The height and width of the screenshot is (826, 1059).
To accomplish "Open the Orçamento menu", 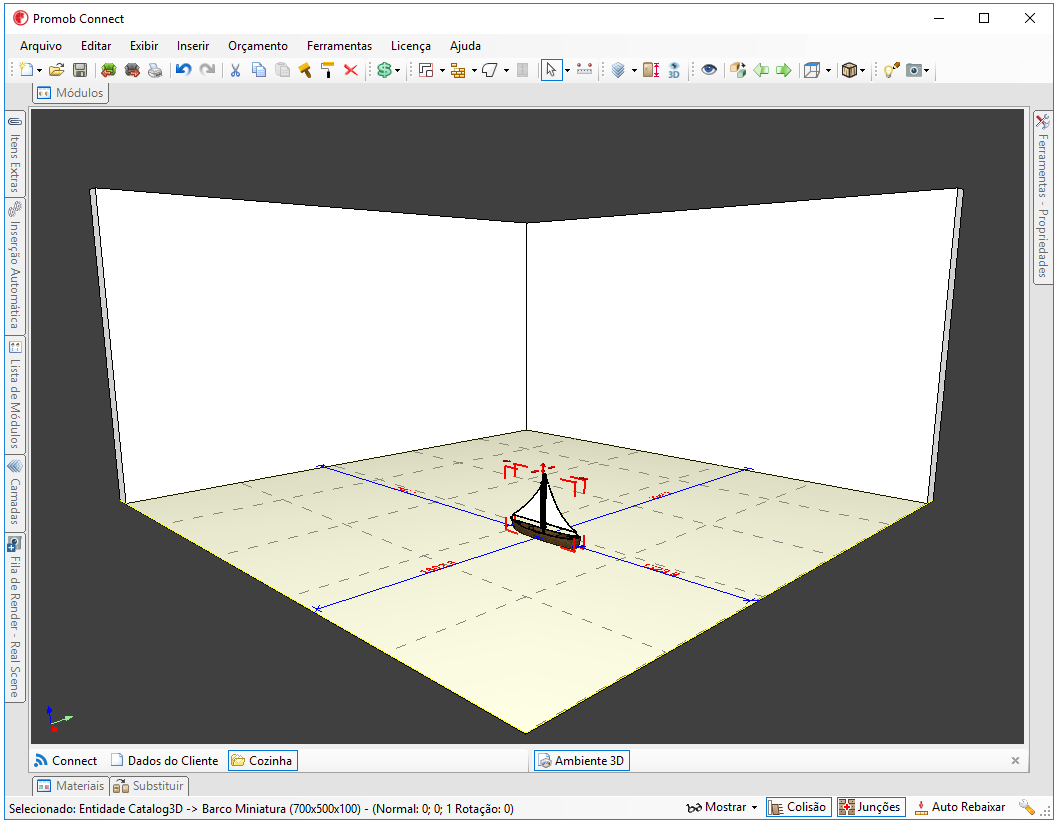I will coord(258,46).
